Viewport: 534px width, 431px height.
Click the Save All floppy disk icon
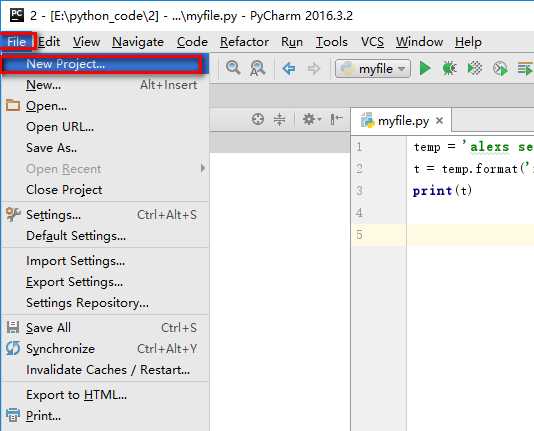pyautogui.click(x=13, y=327)
